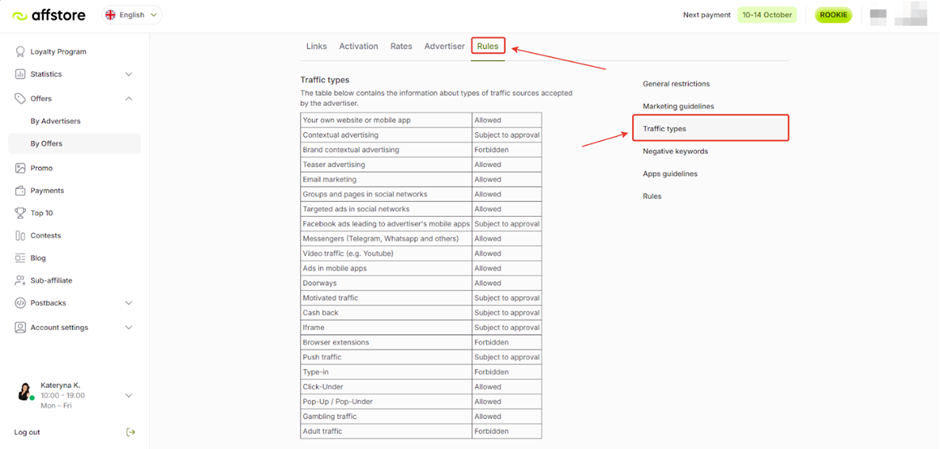The width and height of the screenshot is (940, 449).
Task: Switch to the Links tab
Action: point(316,46)
